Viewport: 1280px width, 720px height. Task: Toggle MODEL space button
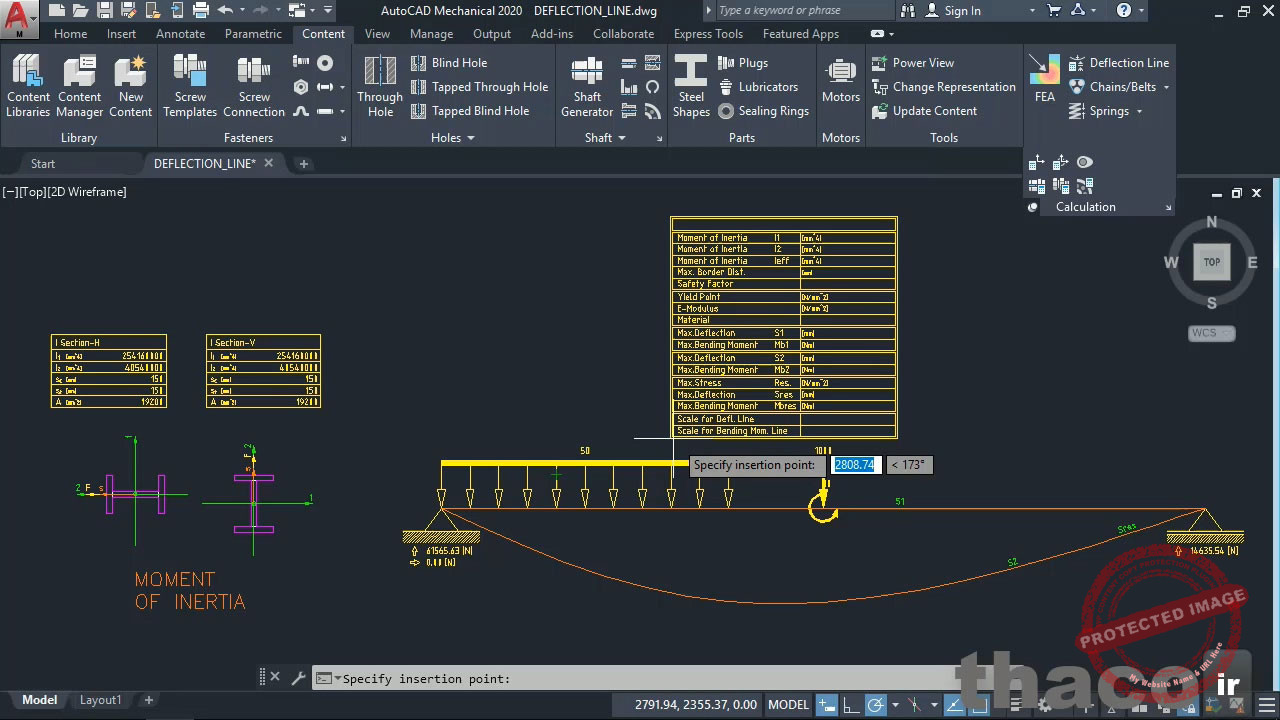pos(788,704)
